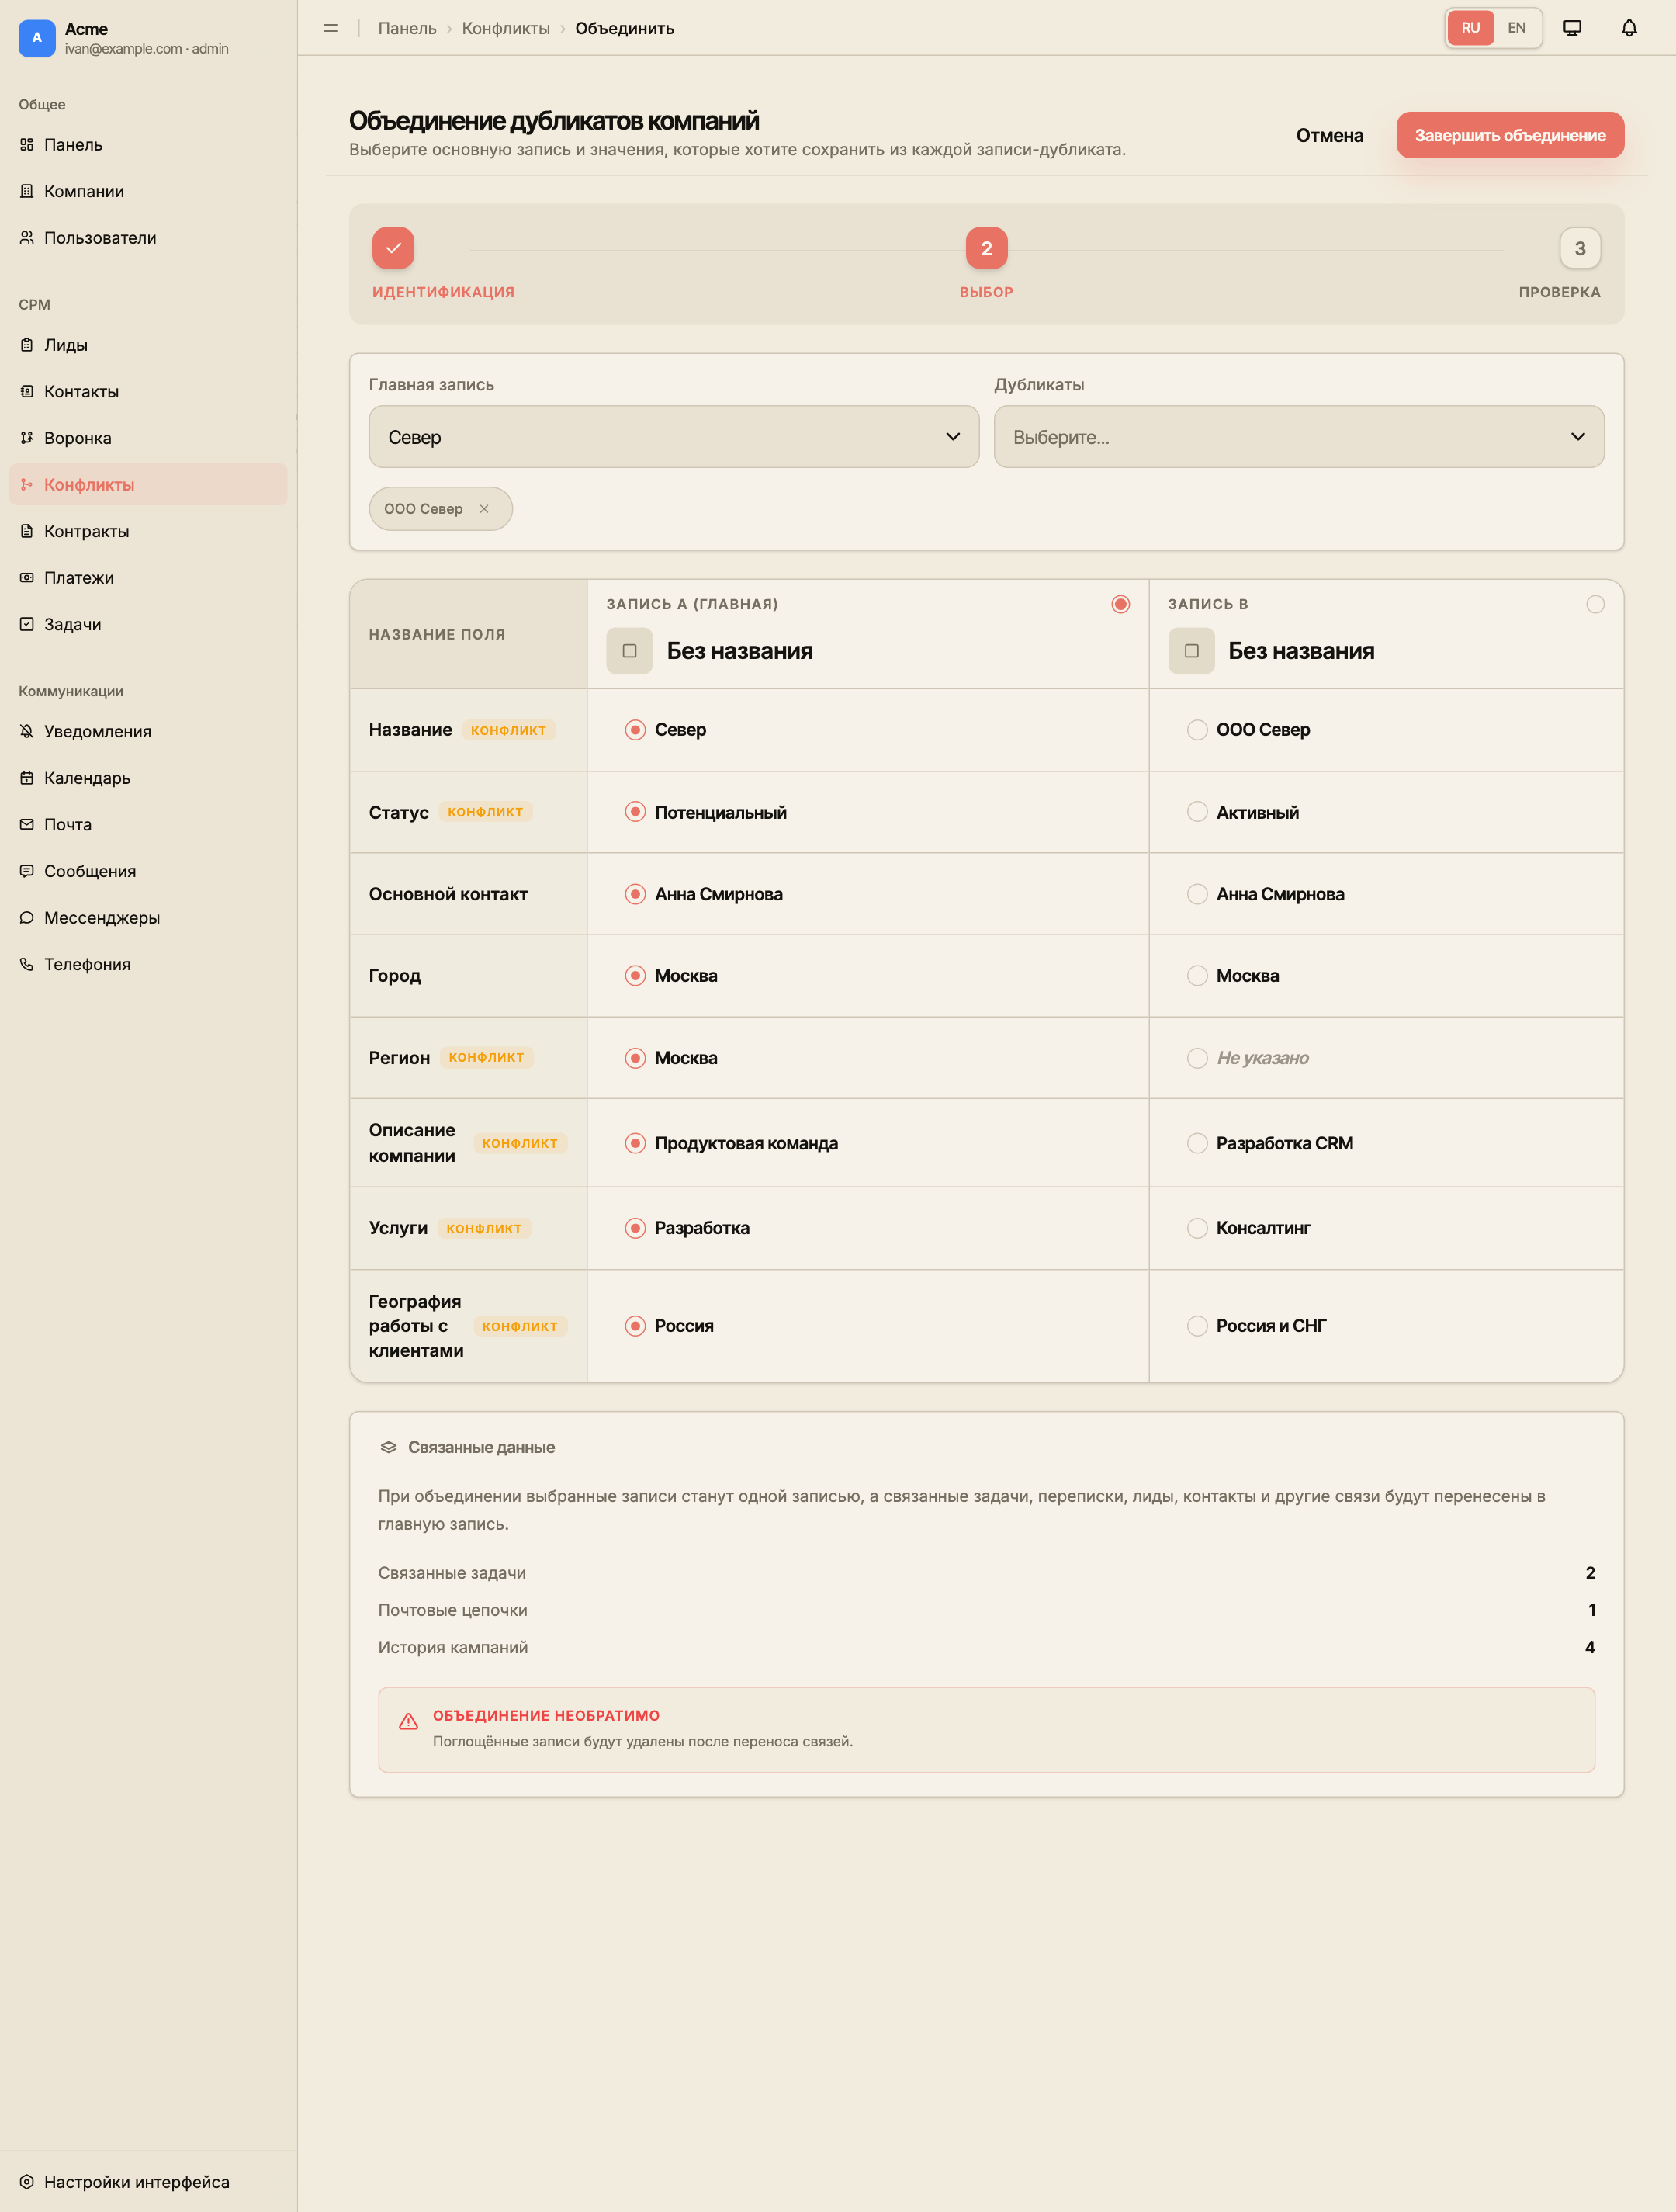This screenshot has height=2212, width=1676.
Task: Open Компании in the sidebar
Action: (x=148, y=191)
